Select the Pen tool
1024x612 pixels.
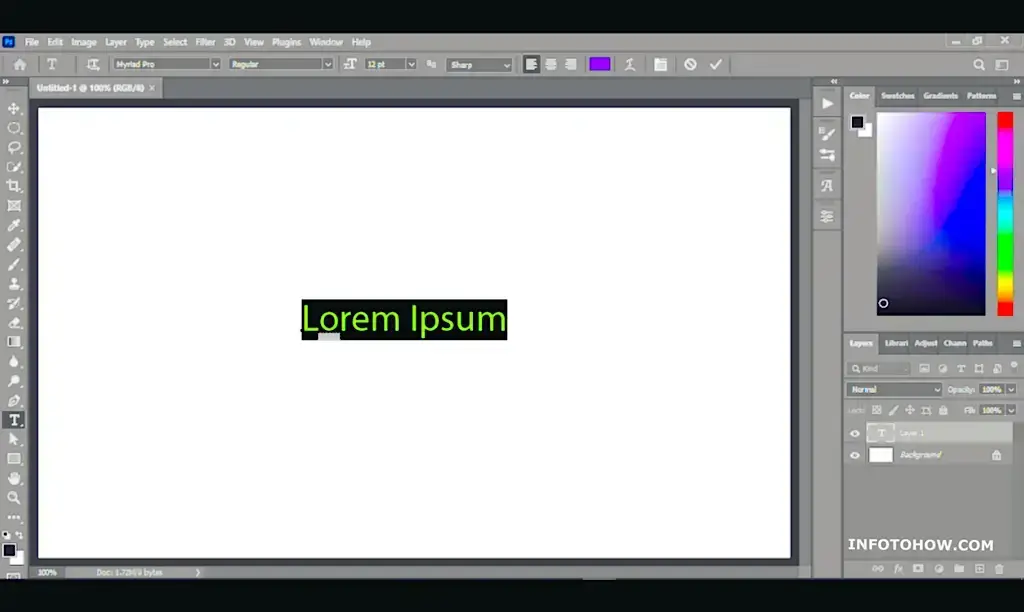[x=14, y=400]
